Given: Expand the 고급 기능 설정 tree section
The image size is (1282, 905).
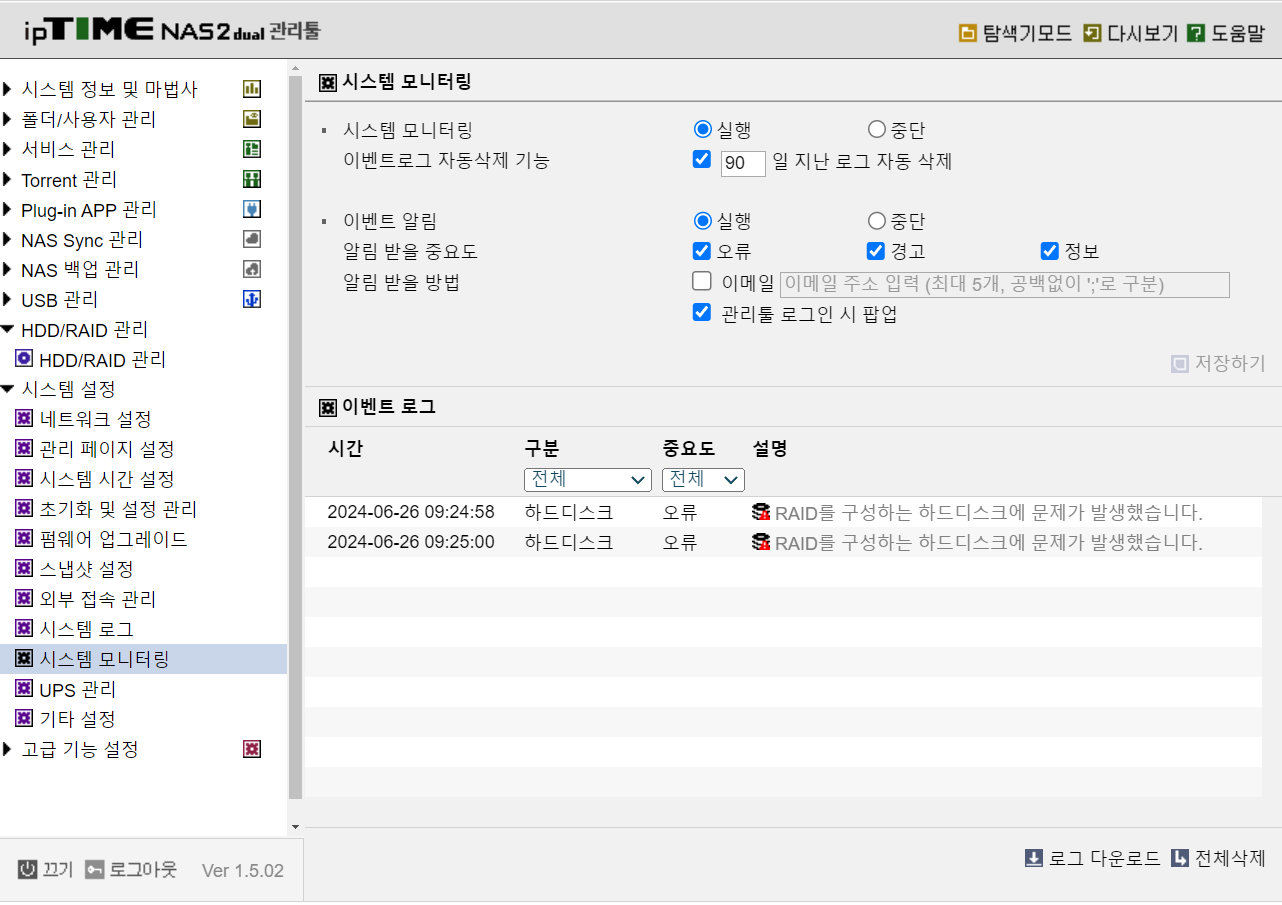Looking at the screenshot, I should click(8, 749).
